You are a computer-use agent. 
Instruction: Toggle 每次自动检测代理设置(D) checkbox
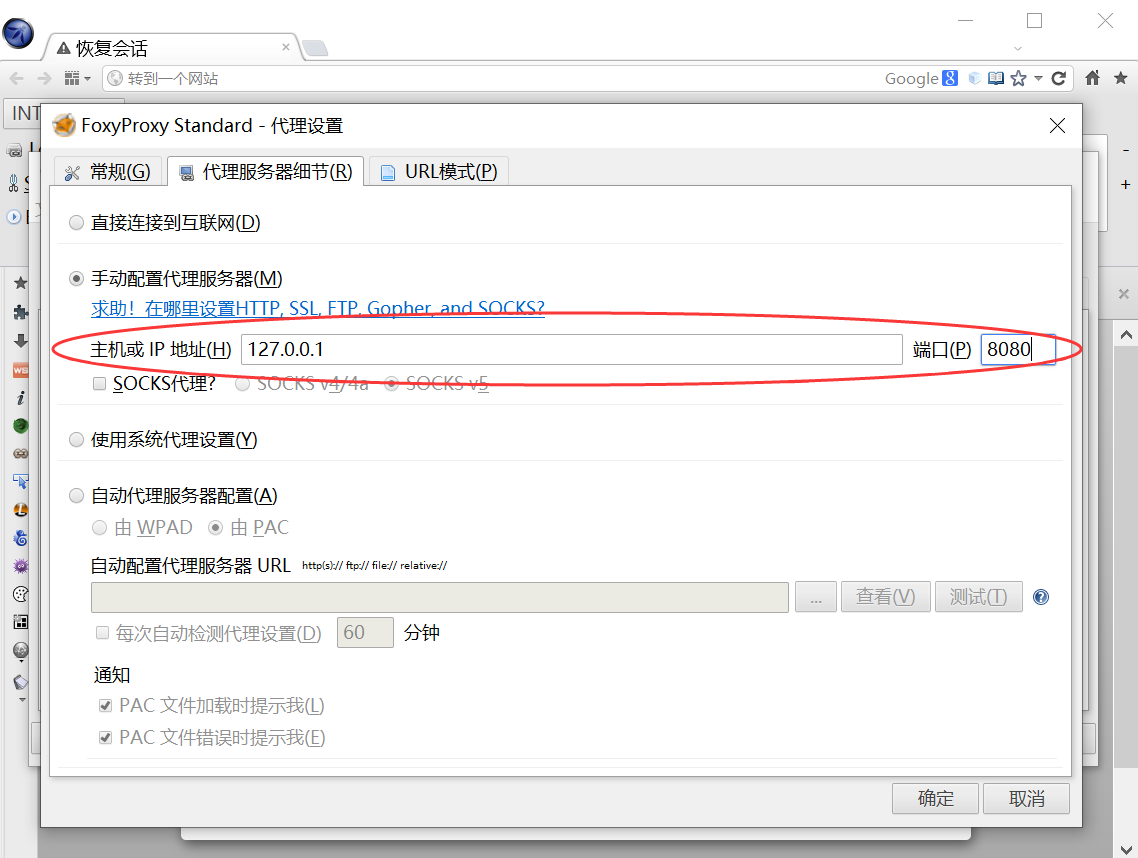(x=102, y=633)
